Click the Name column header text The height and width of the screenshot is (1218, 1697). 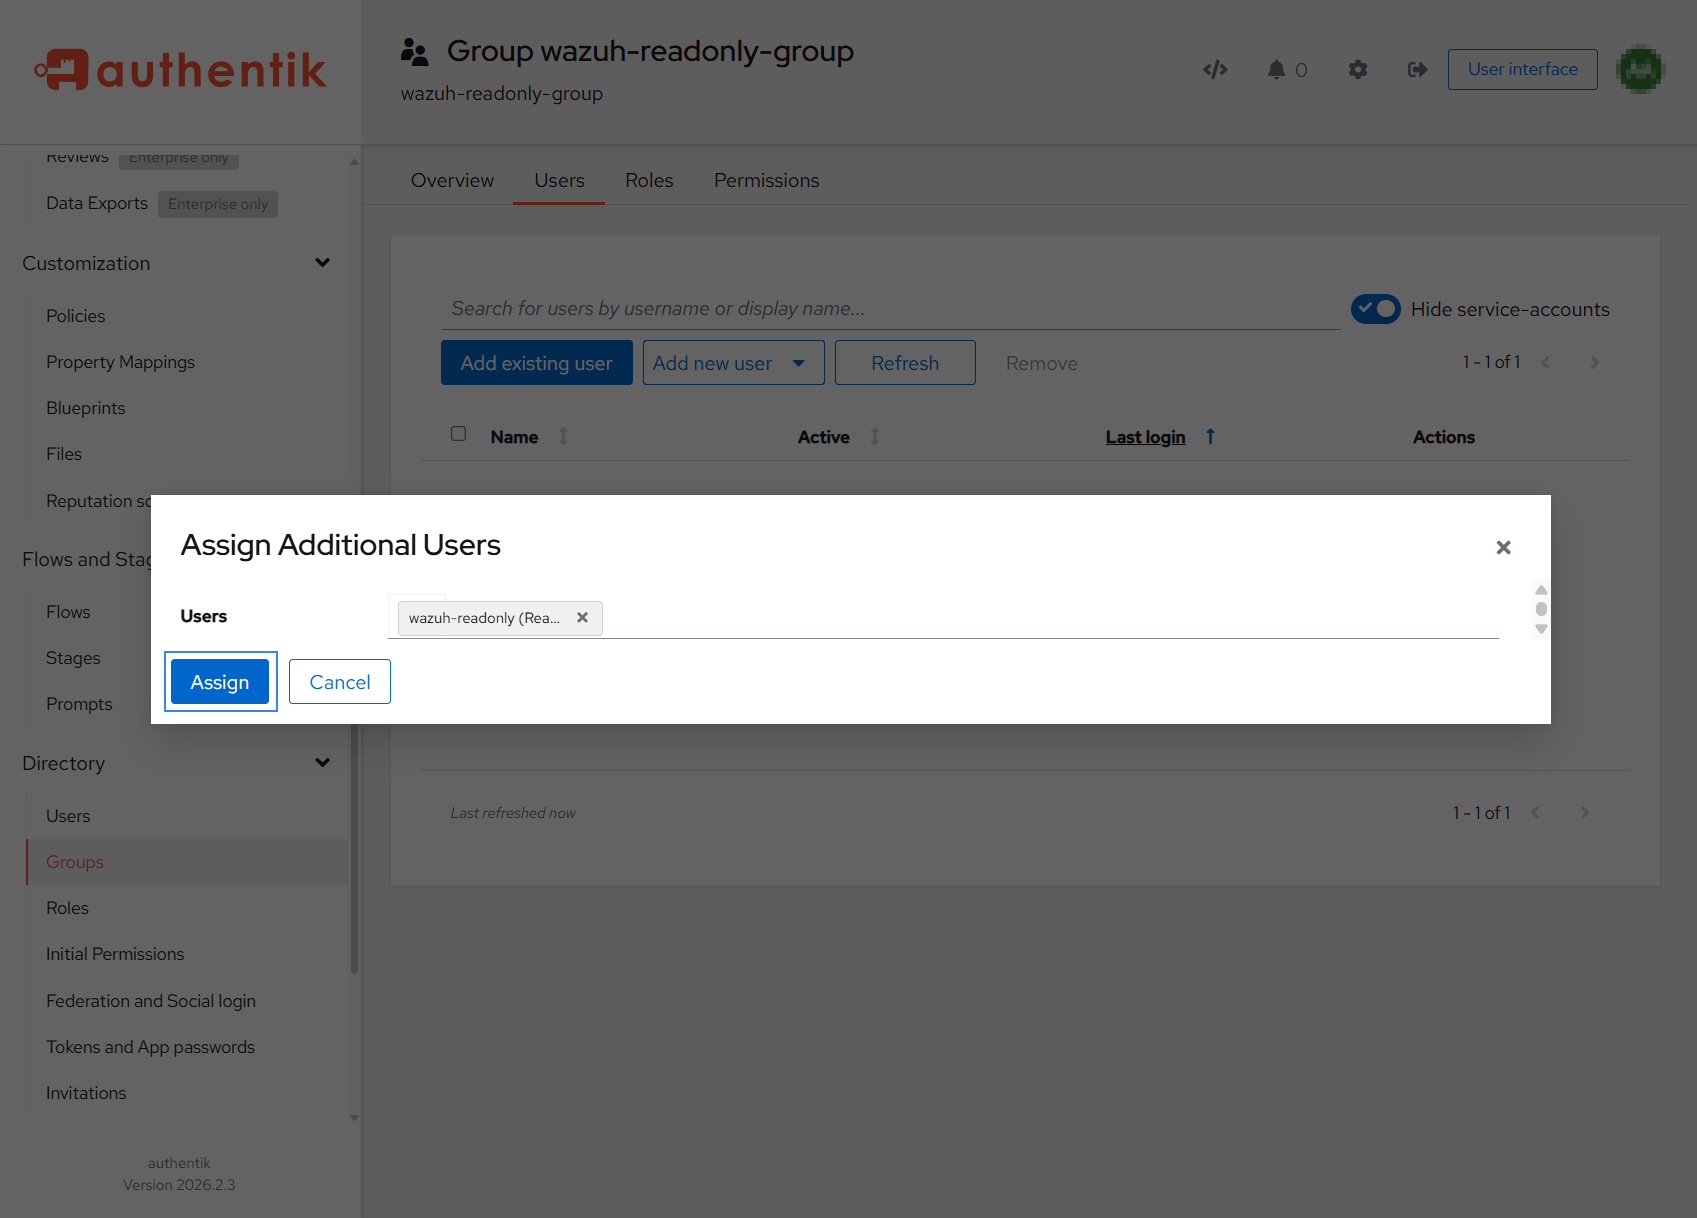514,436
